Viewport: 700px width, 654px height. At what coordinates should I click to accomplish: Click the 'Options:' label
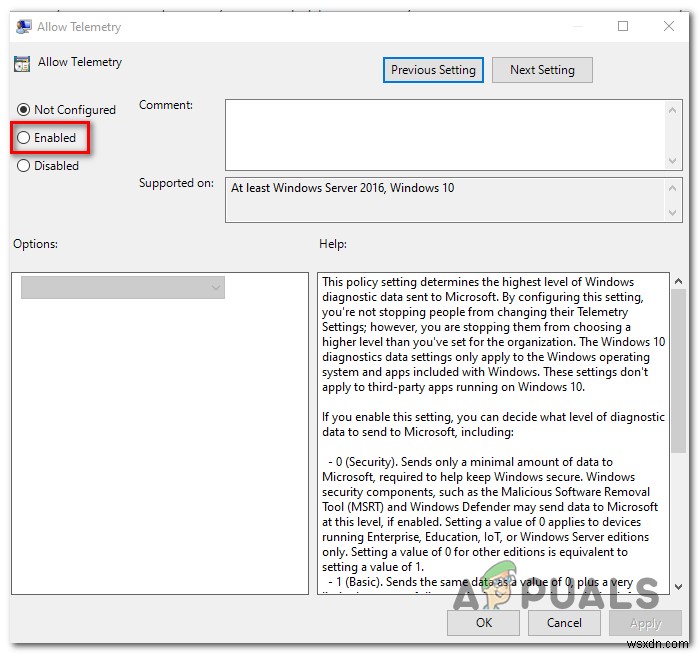pyautogui.click(x=35, y=244)
